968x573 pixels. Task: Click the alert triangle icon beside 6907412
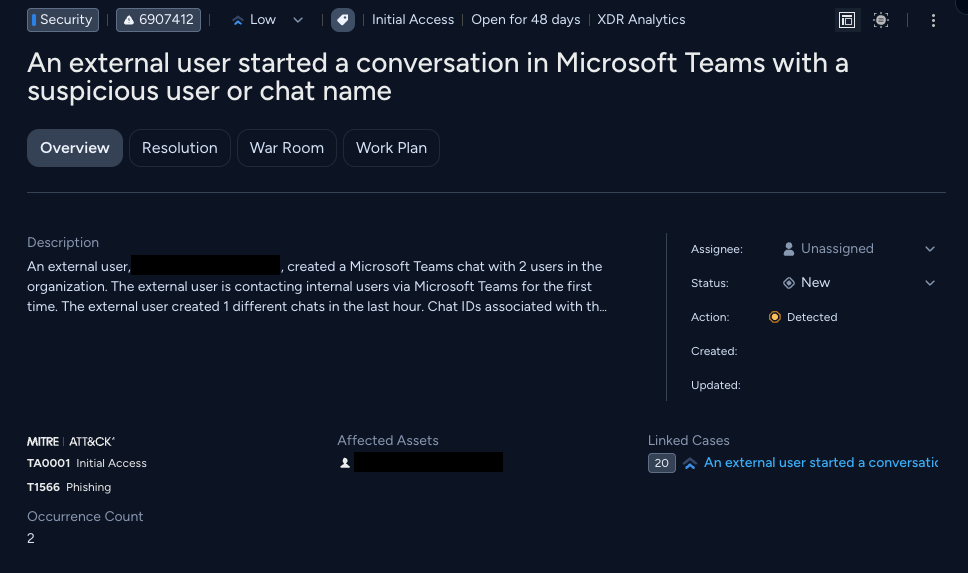[129, 20]
